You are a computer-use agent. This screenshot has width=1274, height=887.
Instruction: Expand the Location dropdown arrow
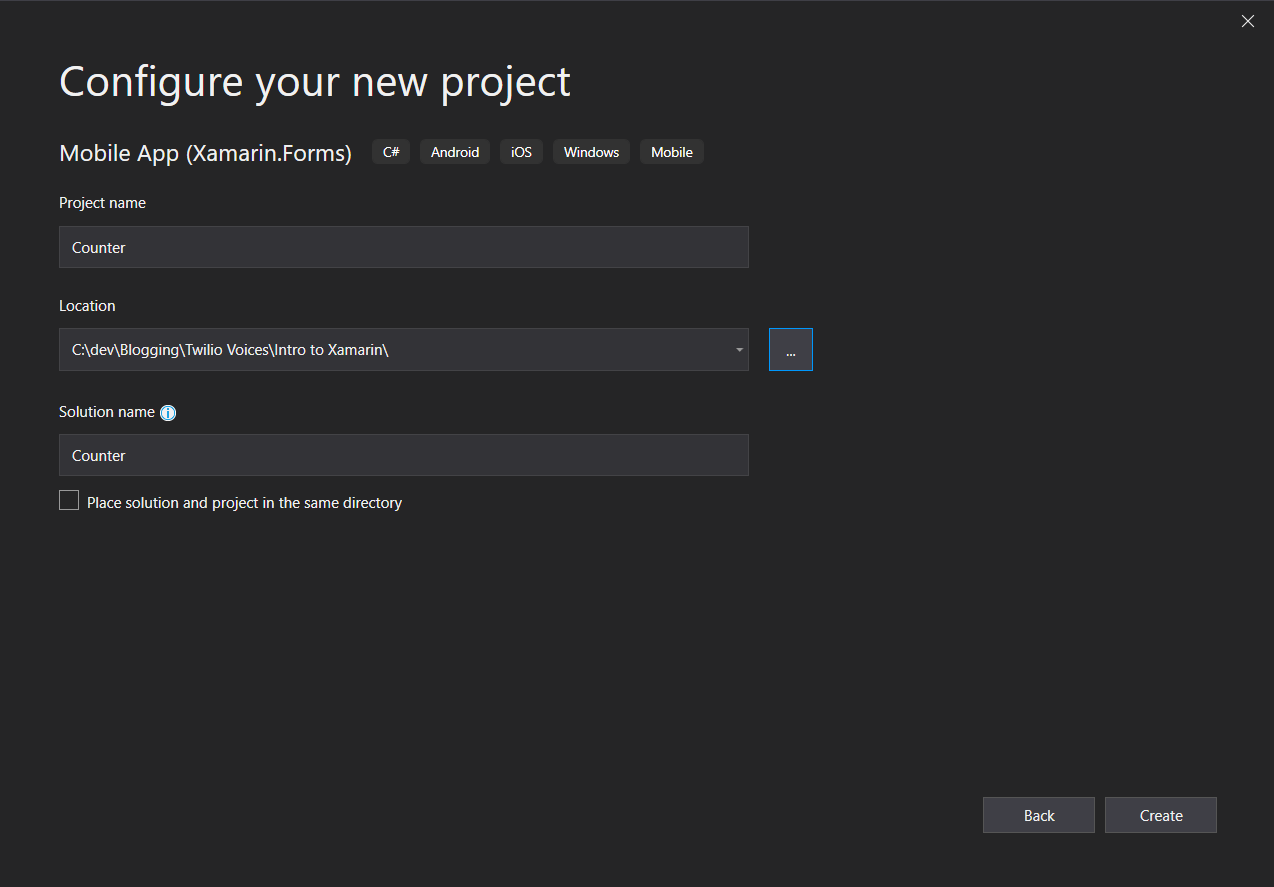[x=739, y=350]
